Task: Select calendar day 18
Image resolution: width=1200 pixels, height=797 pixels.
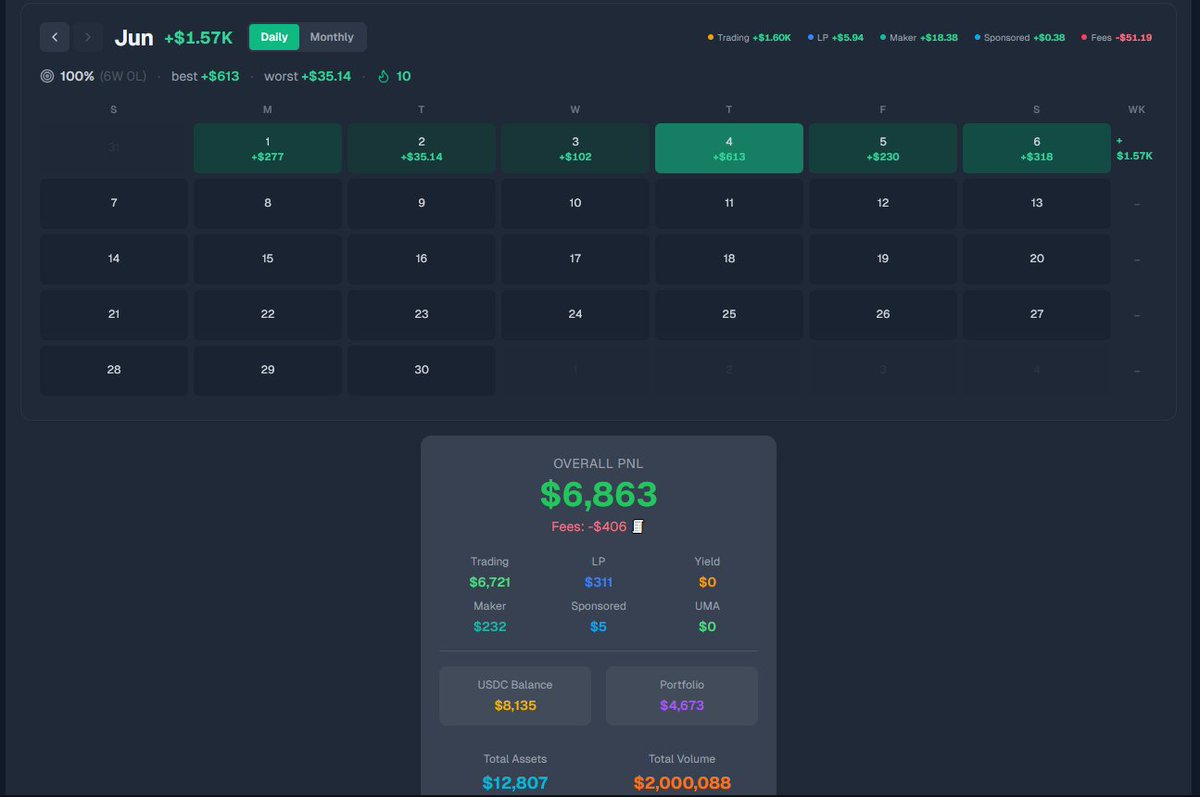Action: point(729,259)
